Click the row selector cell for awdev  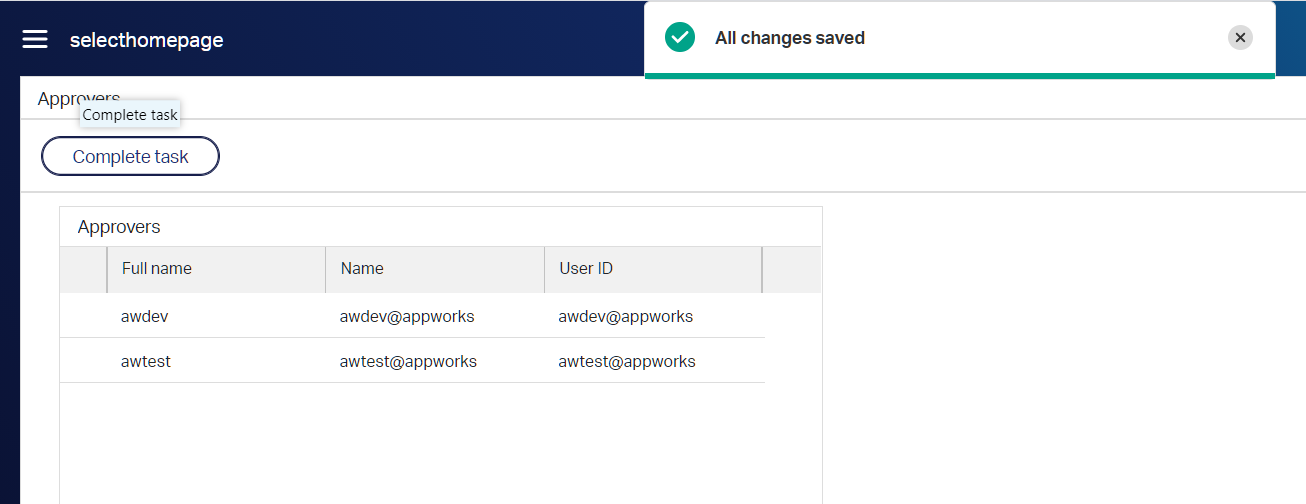coord(83,316)
